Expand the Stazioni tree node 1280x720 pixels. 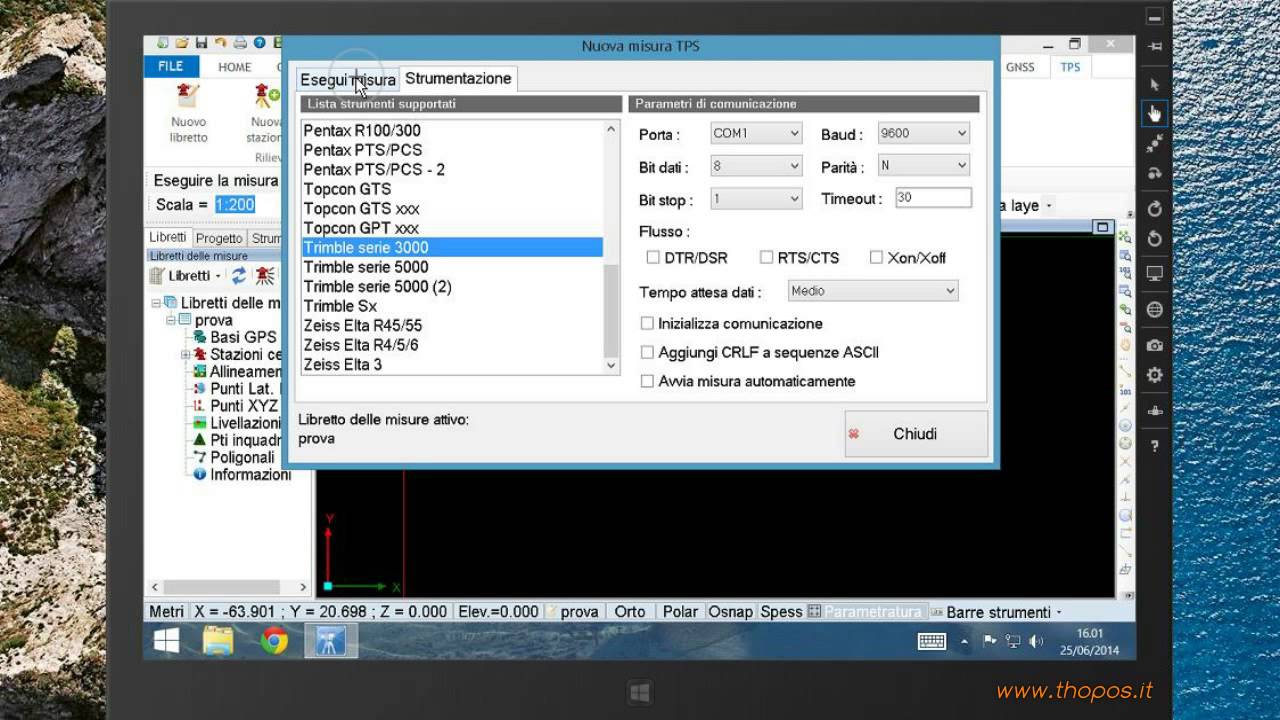(x=186, y=355)
